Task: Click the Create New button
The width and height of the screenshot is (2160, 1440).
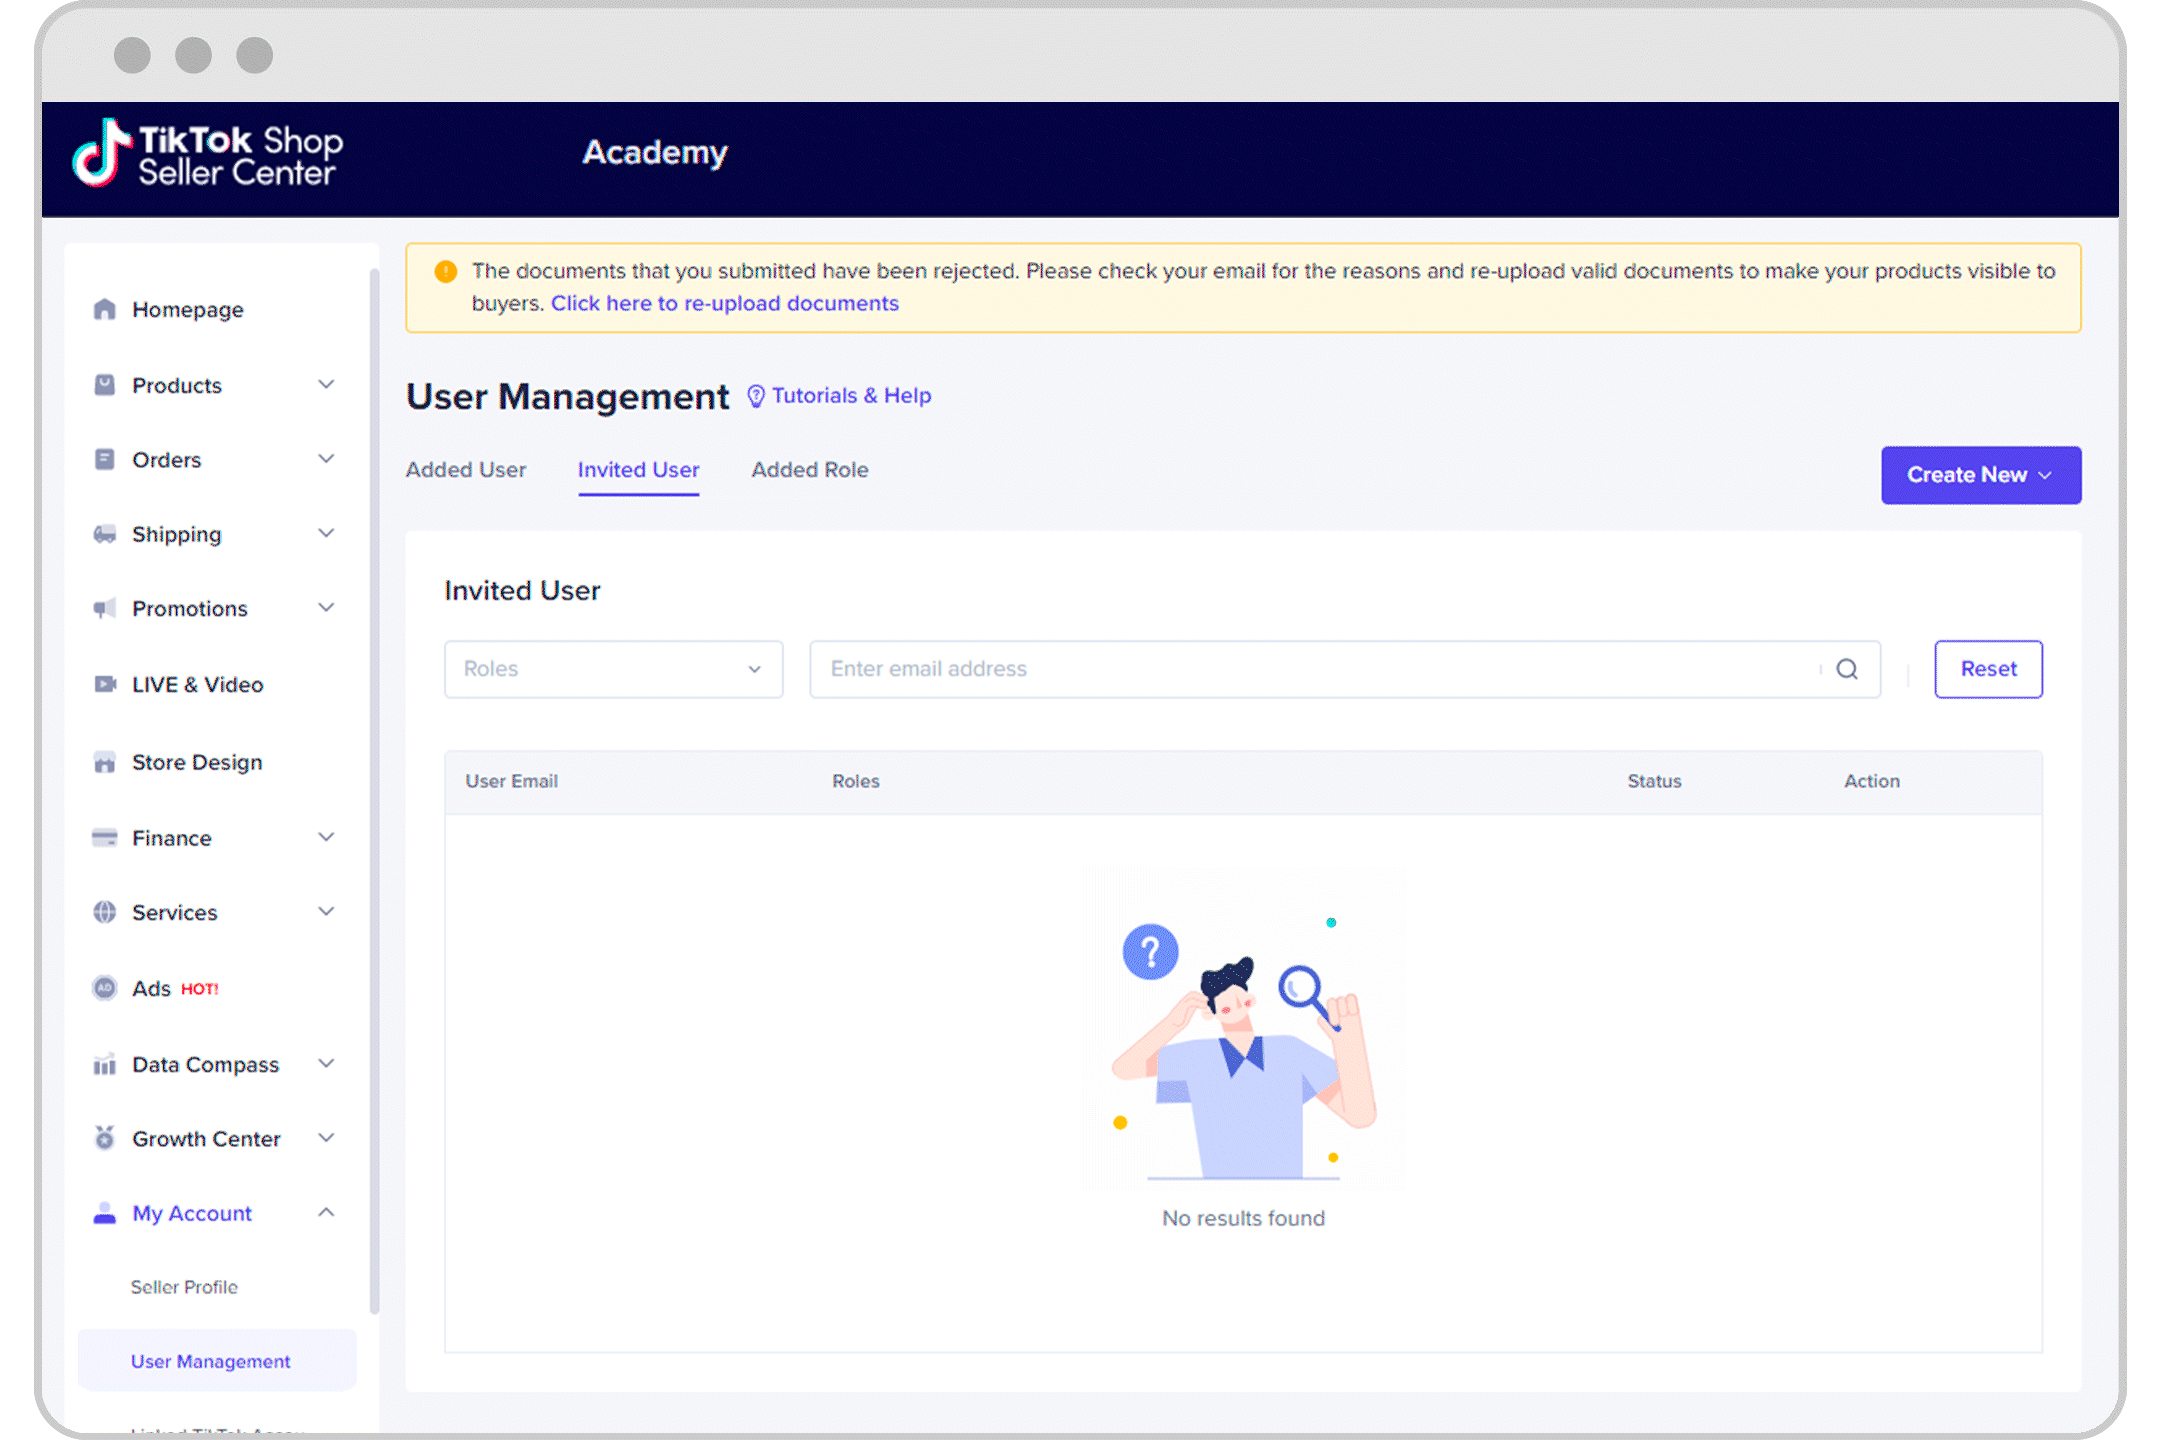Action: point(1980,474)
